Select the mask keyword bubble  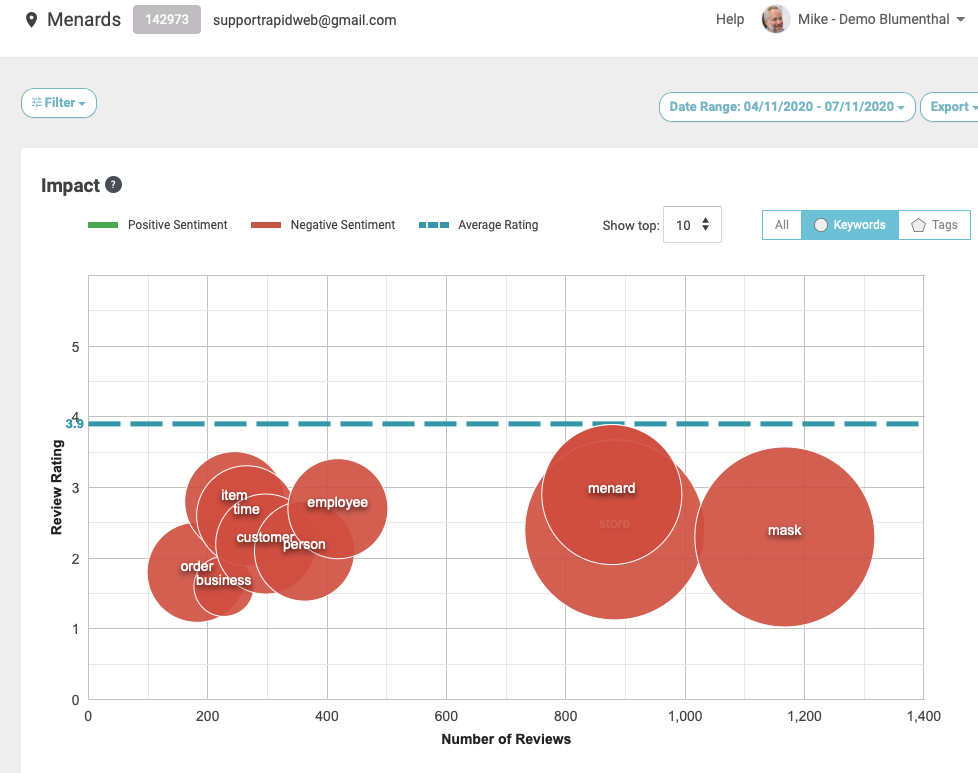[x=785, y=537]
